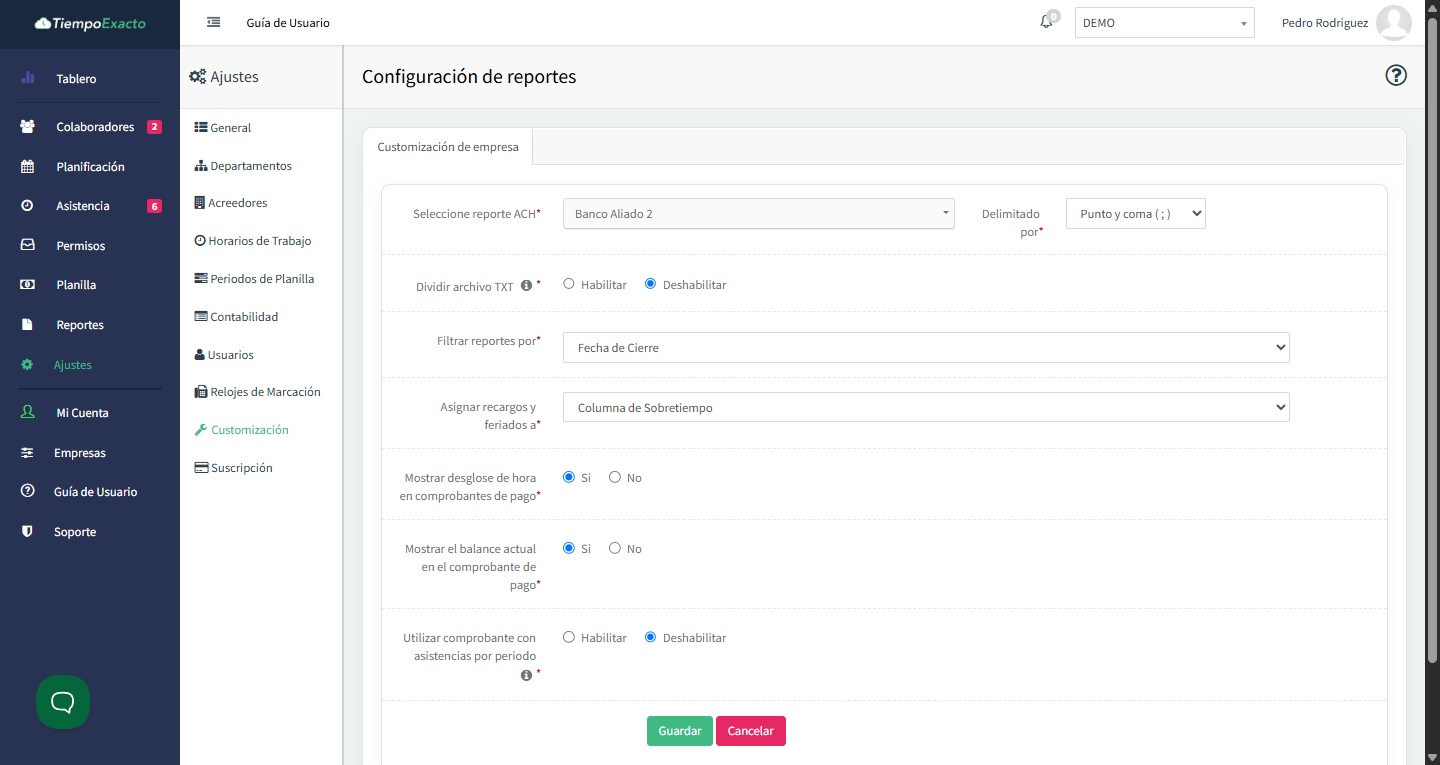Click the Tablero chart icon in sidebar
Viewport: 1440px width, 765px height.
point(28,78)
